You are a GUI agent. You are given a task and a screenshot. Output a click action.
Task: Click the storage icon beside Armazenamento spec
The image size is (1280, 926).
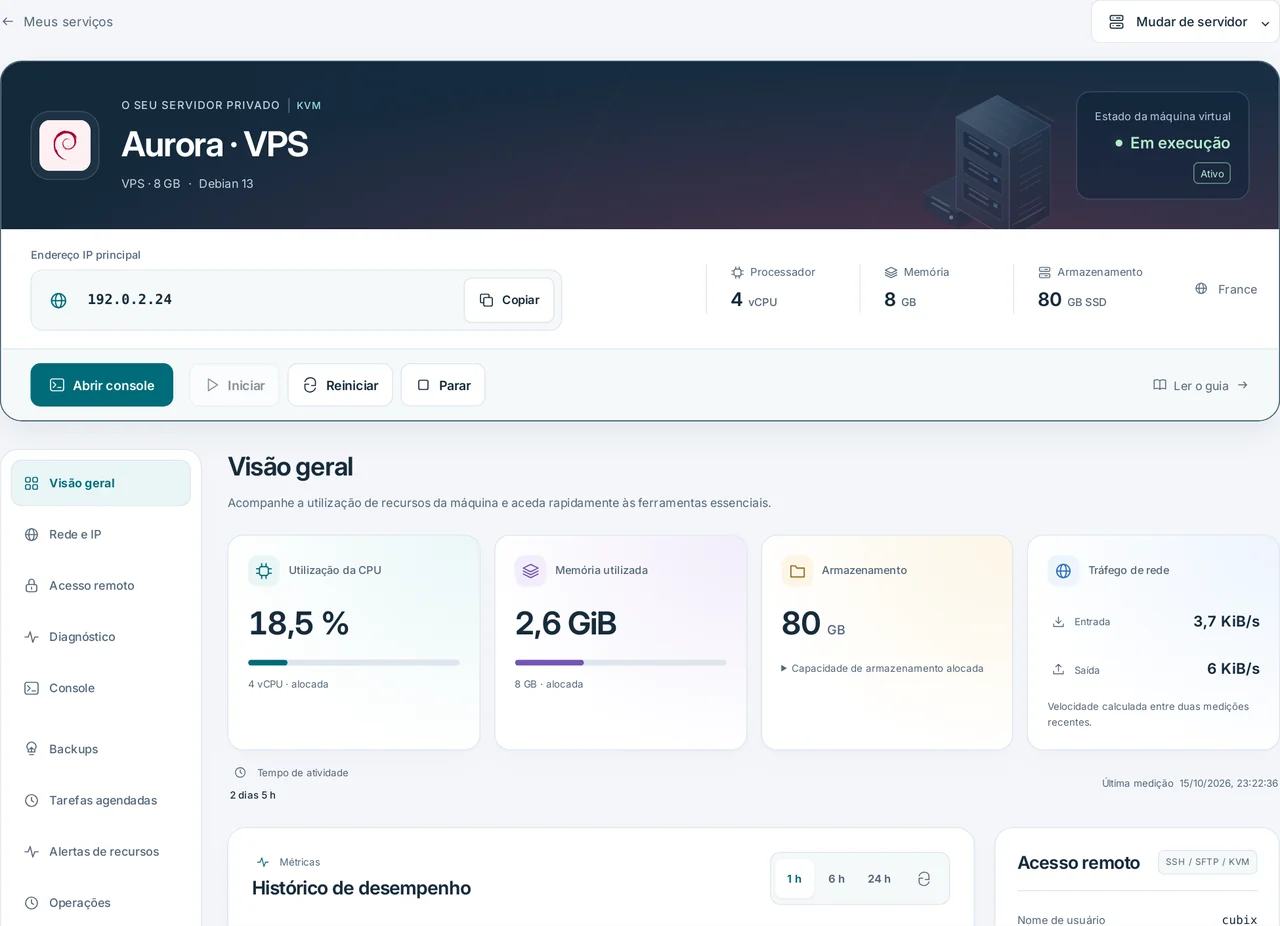pyautogui.click(x=1044, y=272)
